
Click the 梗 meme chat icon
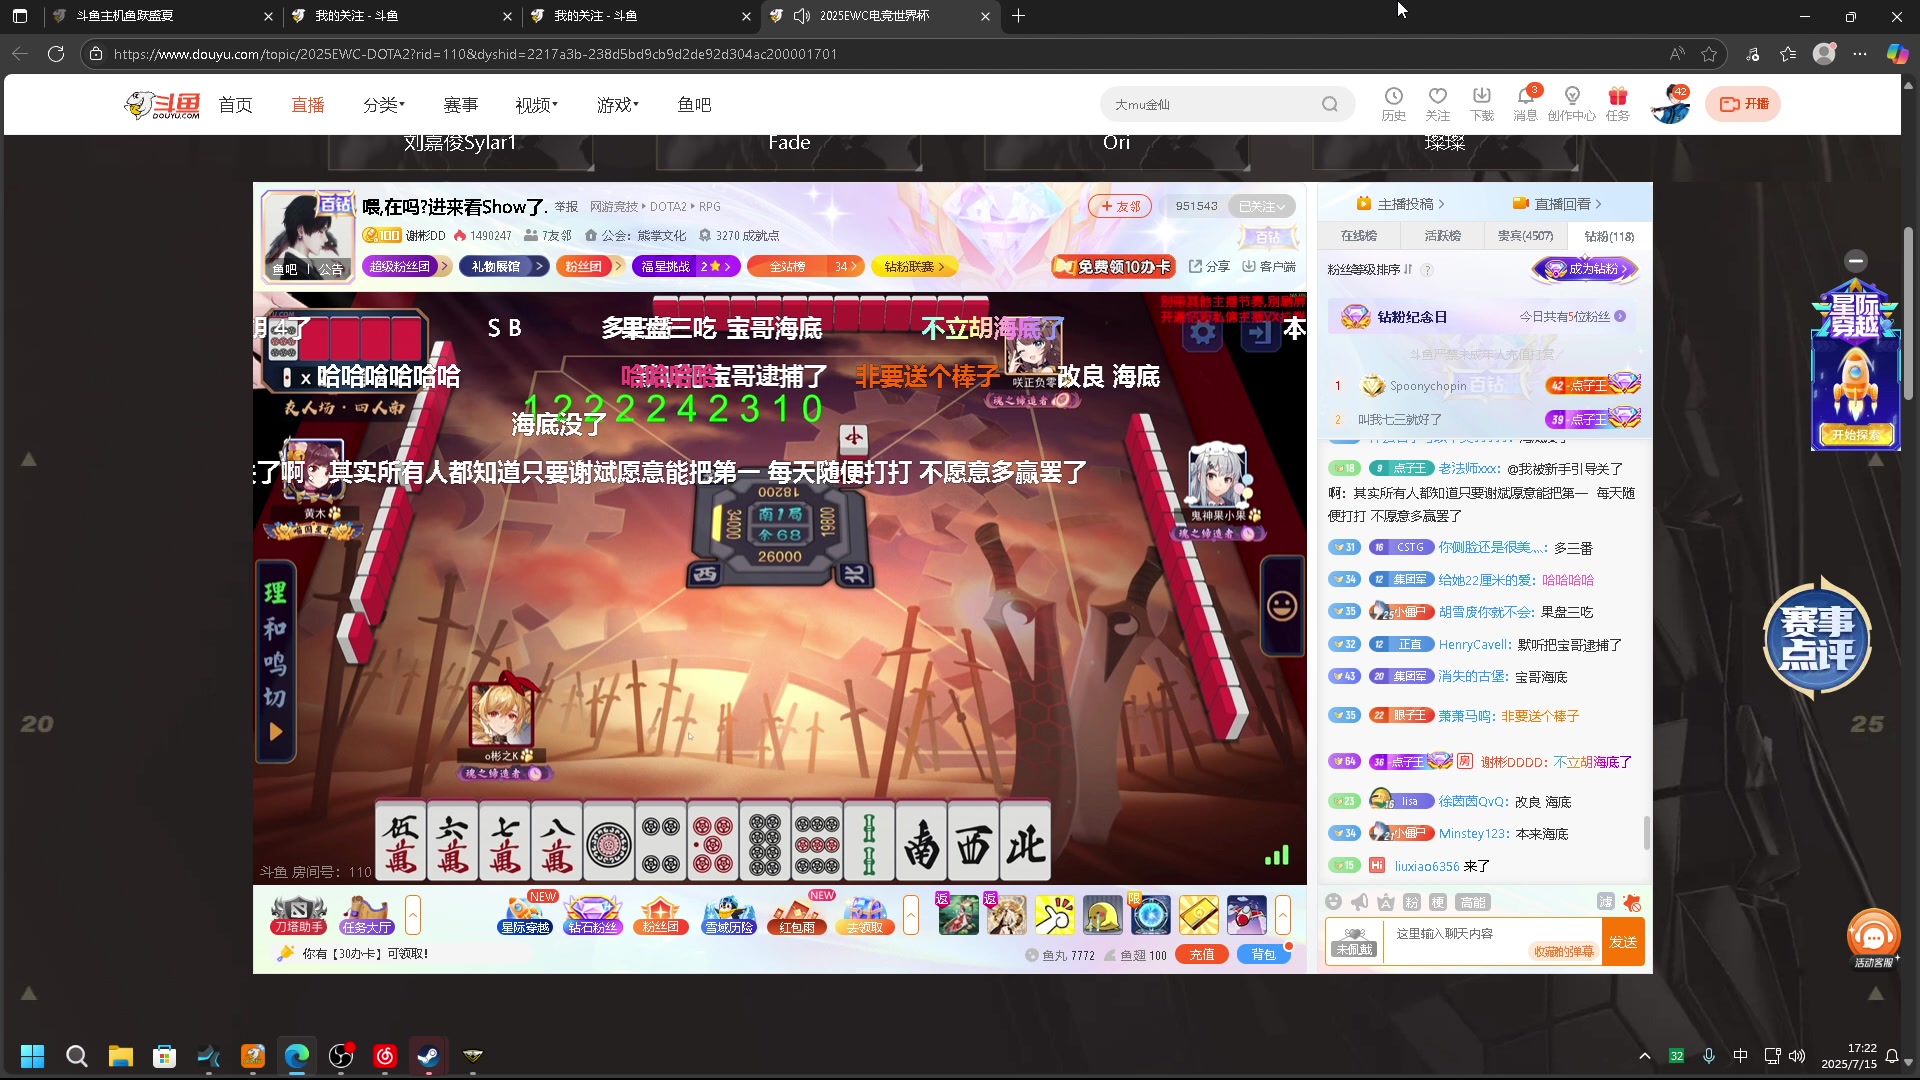click(x=1437, y=902)
